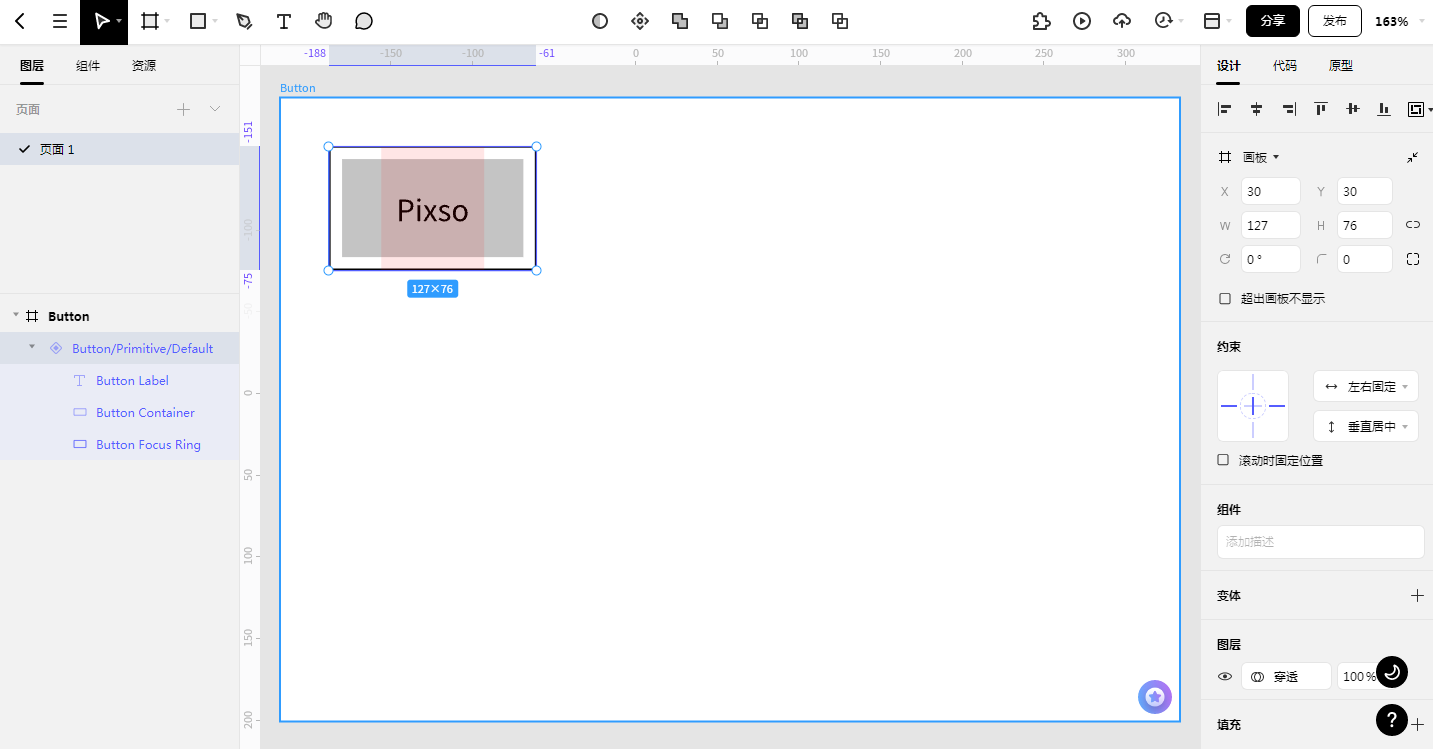The image size is (1433, 749).
Task: Open the 左右固定 horizontal constraint dropdown
Action: pyautogui.click(x=1366, y=386)
